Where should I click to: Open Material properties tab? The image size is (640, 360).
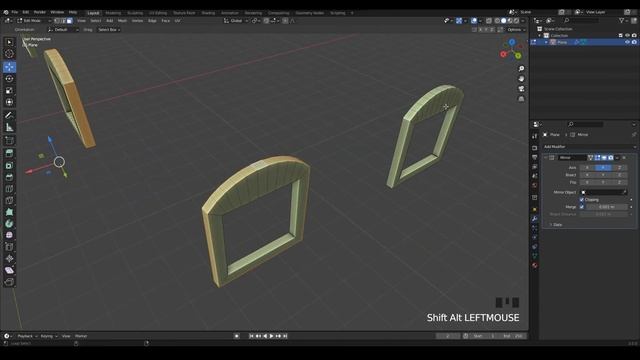[x=535, y=265]
